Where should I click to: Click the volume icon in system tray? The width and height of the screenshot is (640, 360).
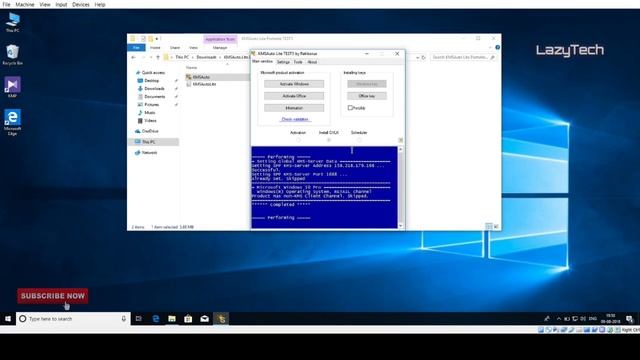(583, 319)
